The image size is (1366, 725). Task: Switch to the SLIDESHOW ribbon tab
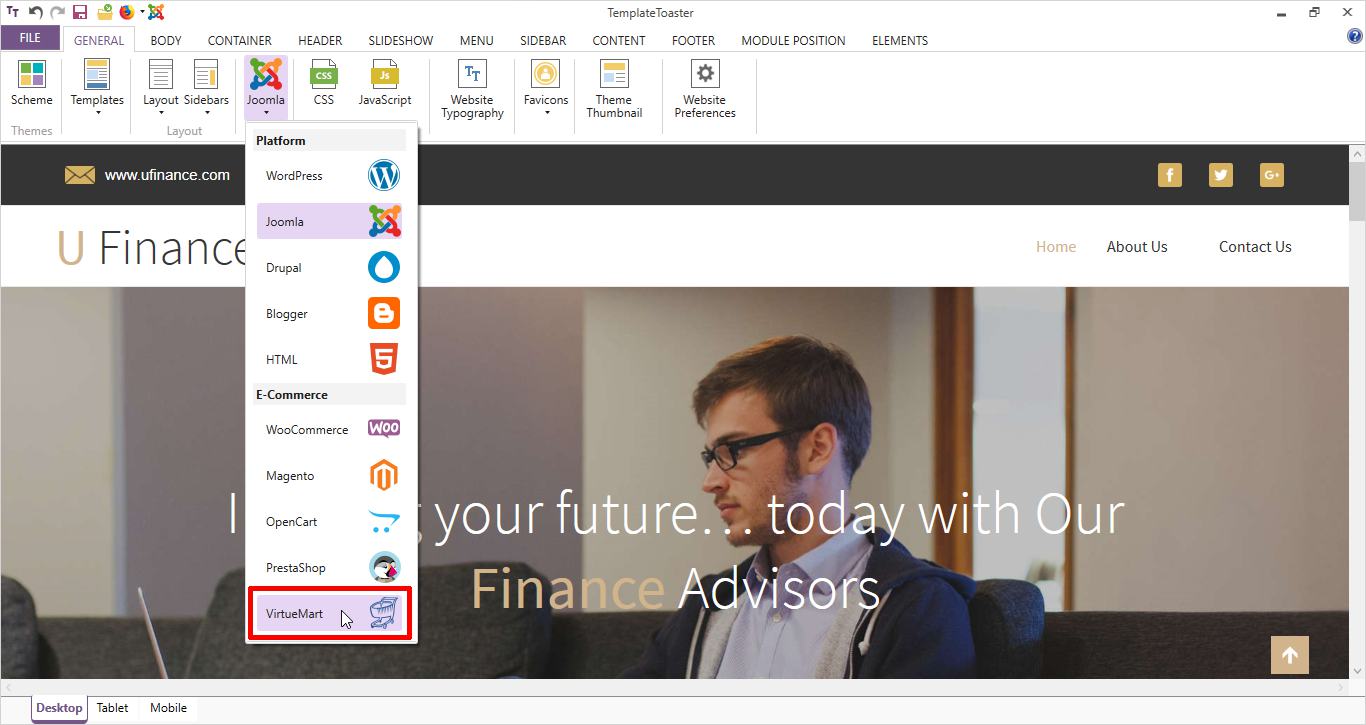pos(400,41)
